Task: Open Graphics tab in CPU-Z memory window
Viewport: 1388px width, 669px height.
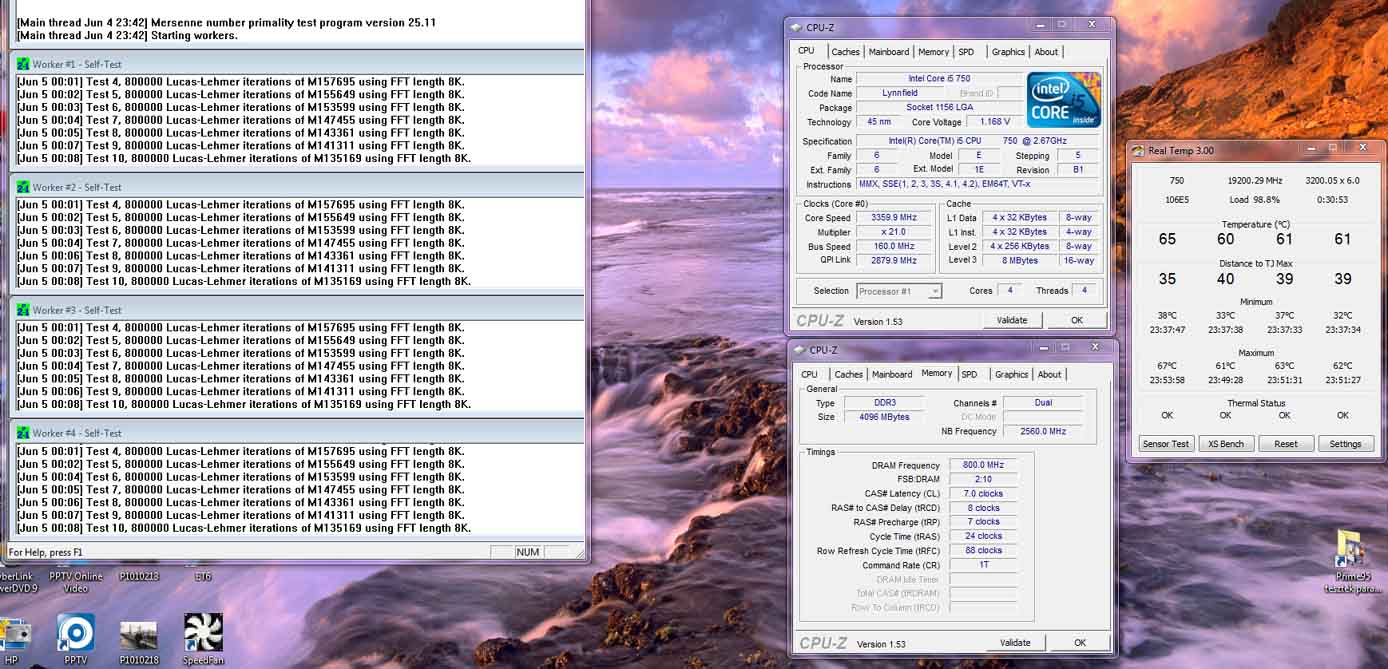Action: (1011, 374)
